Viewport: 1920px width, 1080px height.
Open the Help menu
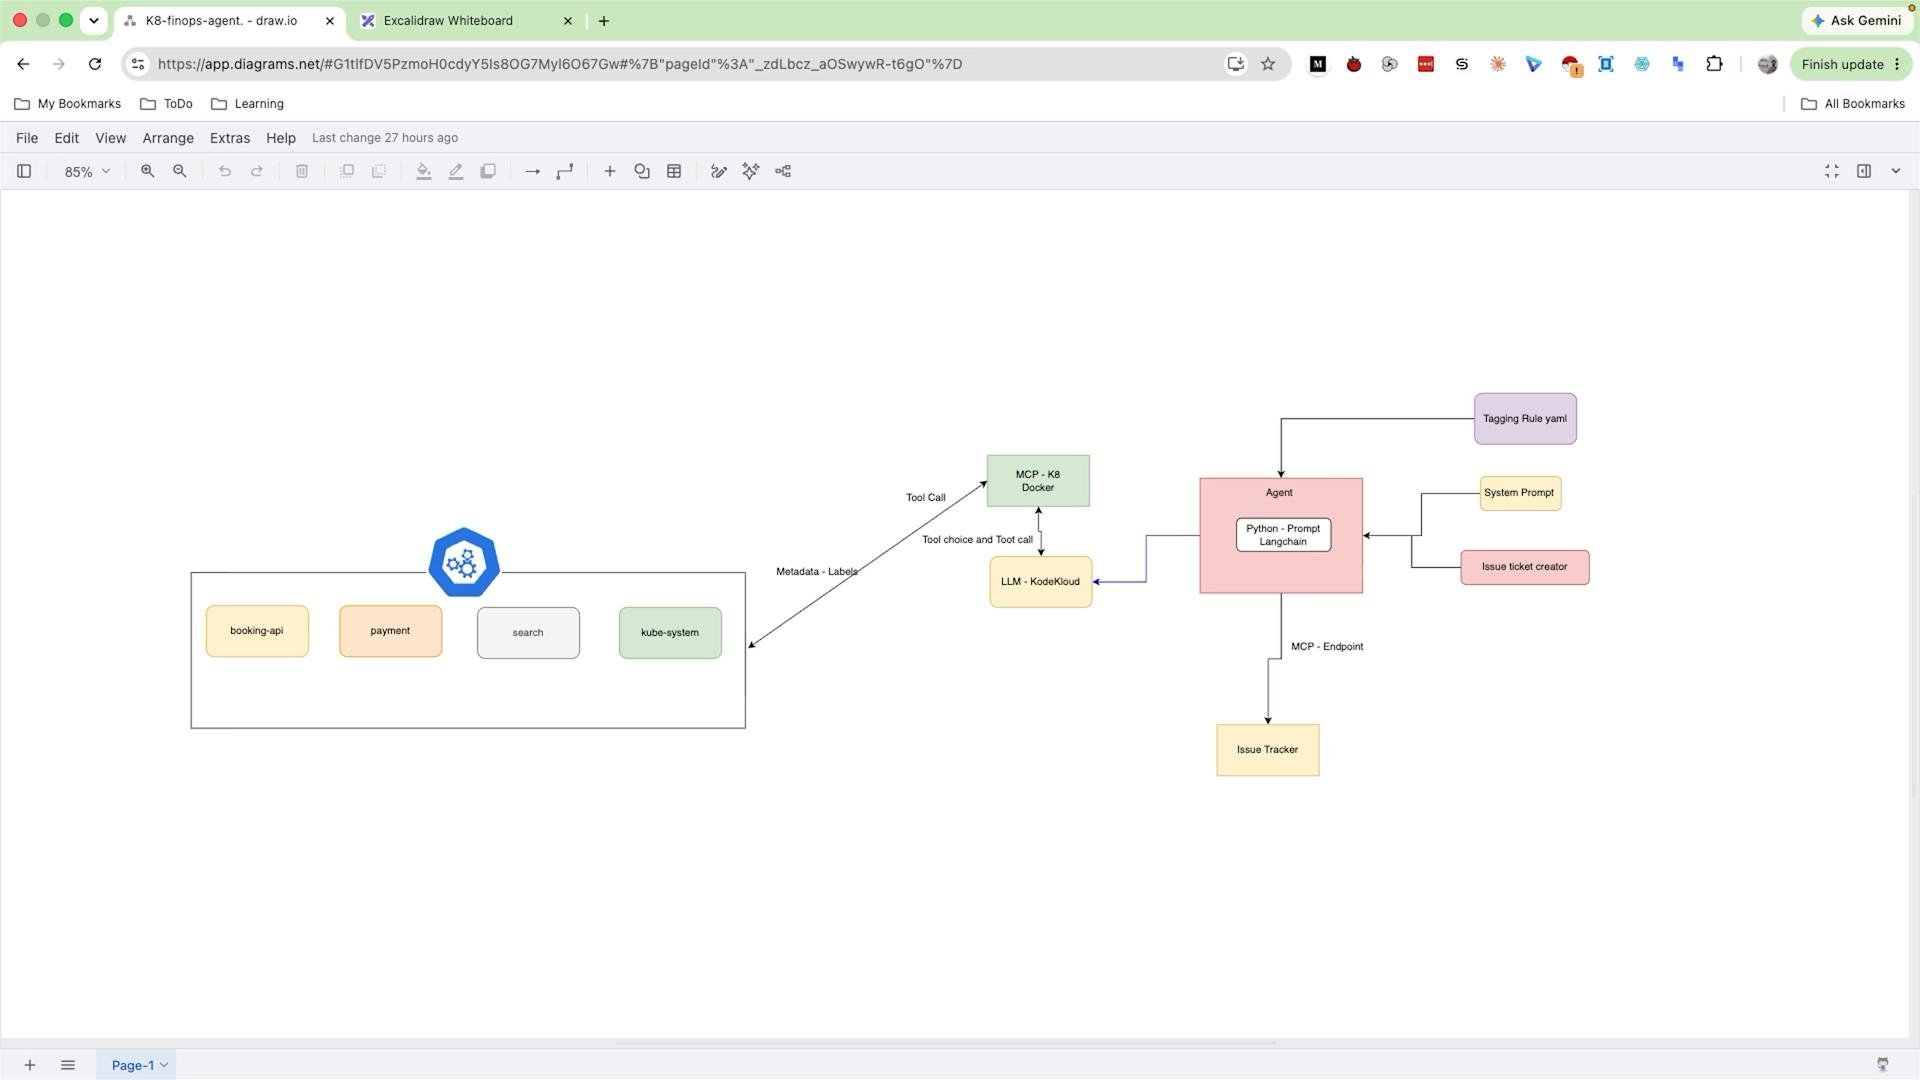pyautogui.click(x=281, y=138)
